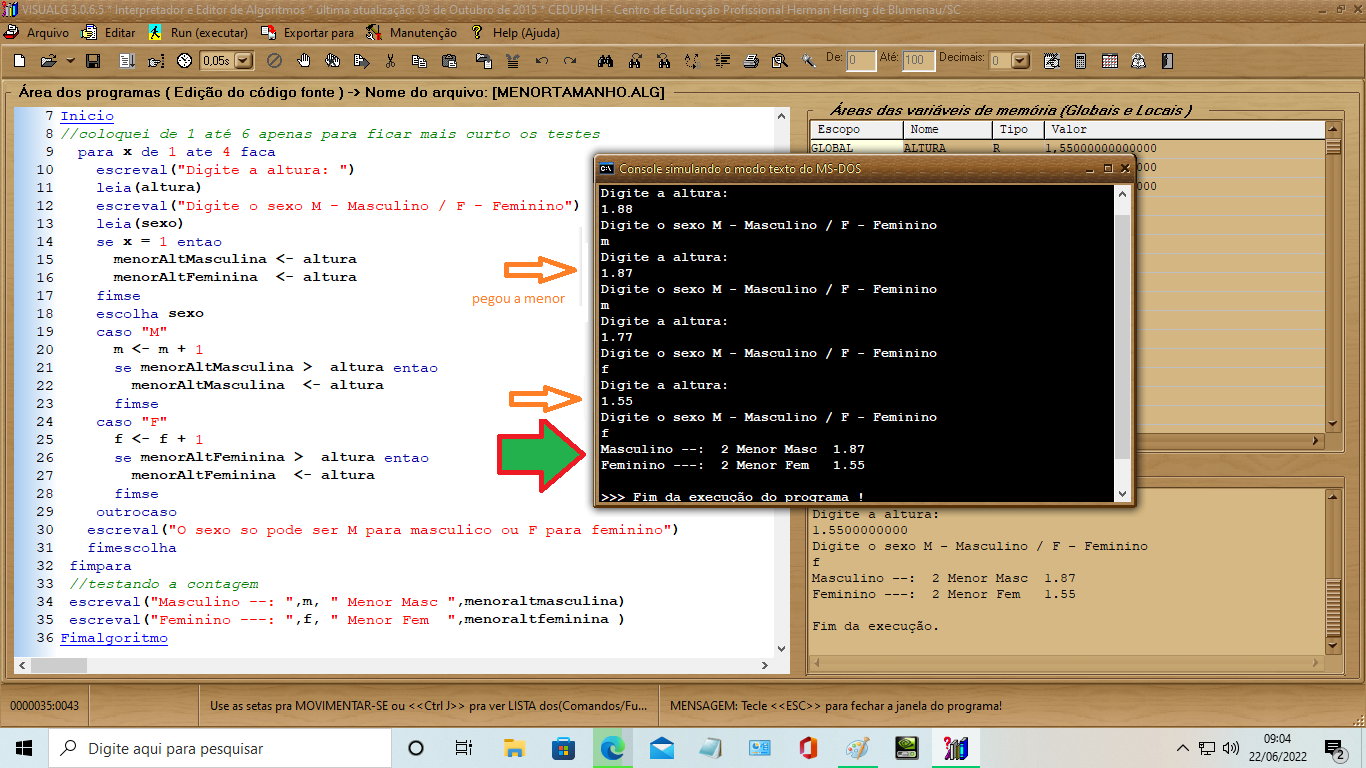The height and width of the screenshot is (768, 1366).
Task: Click the single-hand breakpoint icon
Action: (x=305, y=61)
